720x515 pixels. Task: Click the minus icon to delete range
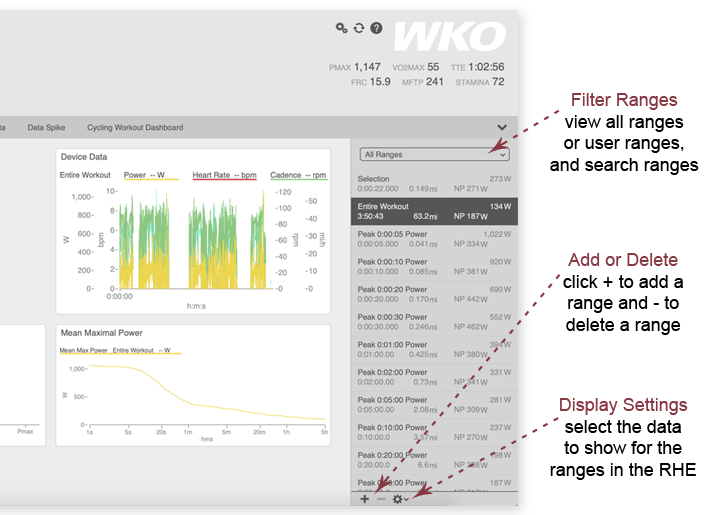coord(381,499)
